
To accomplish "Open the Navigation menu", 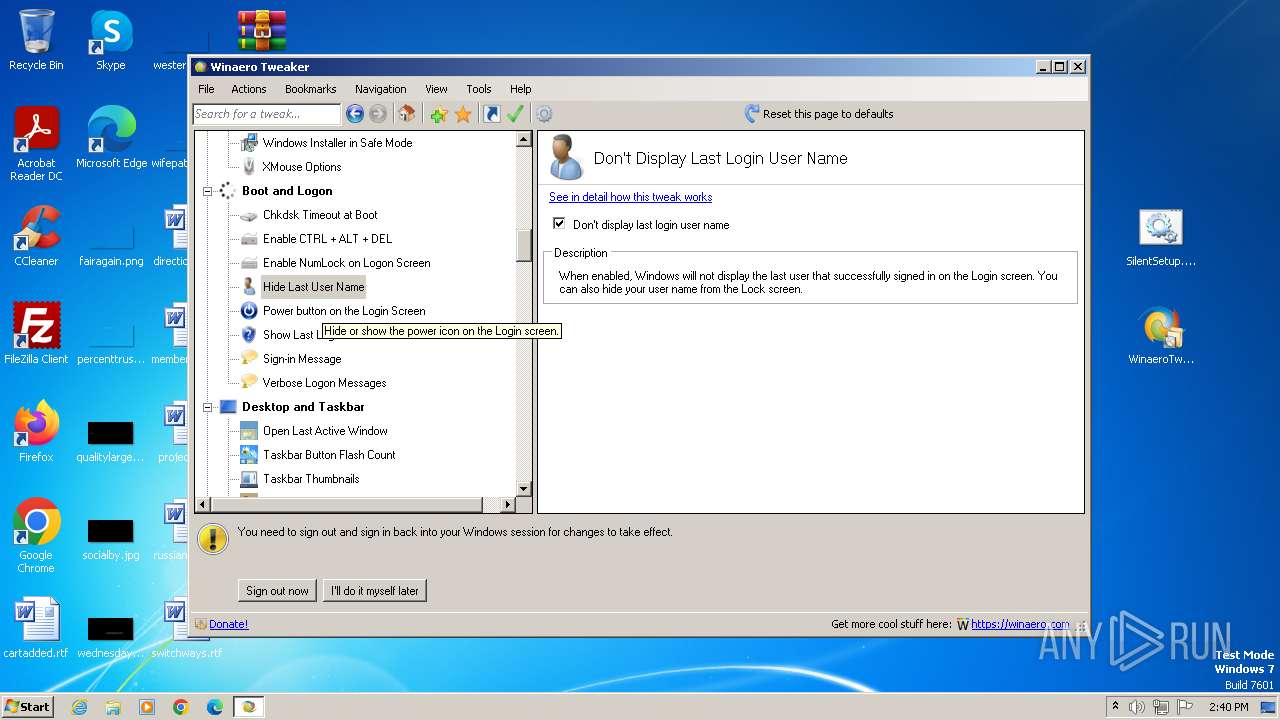I will 381,89.
